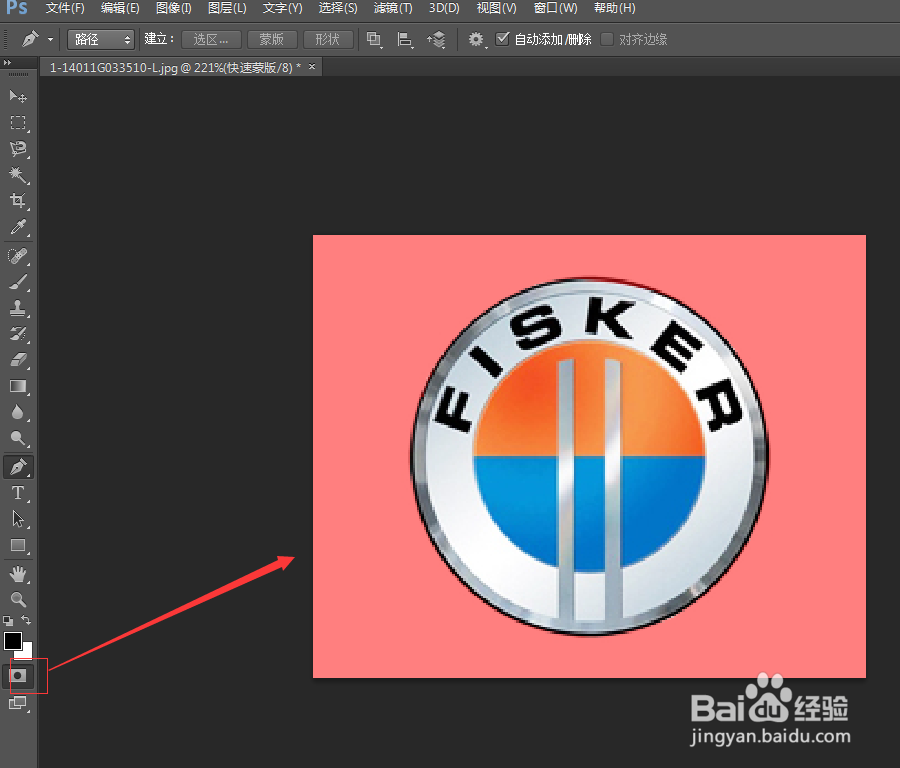
Task: Select the Horizontal Type tool
Action: coord(18,493)
